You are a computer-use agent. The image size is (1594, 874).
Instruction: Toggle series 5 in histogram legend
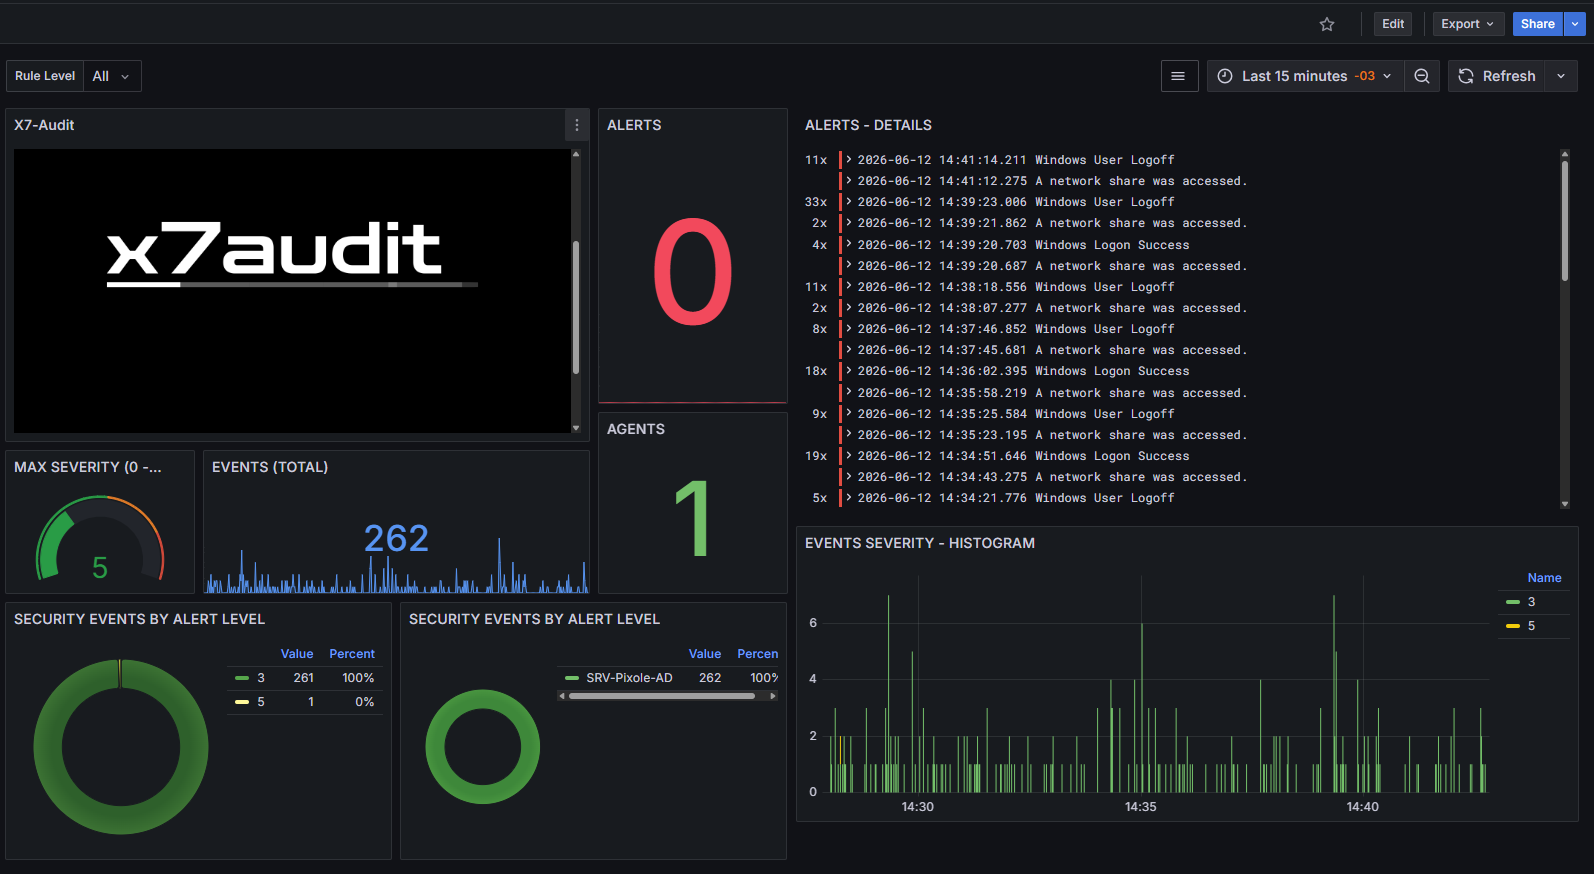[1531, 626]
